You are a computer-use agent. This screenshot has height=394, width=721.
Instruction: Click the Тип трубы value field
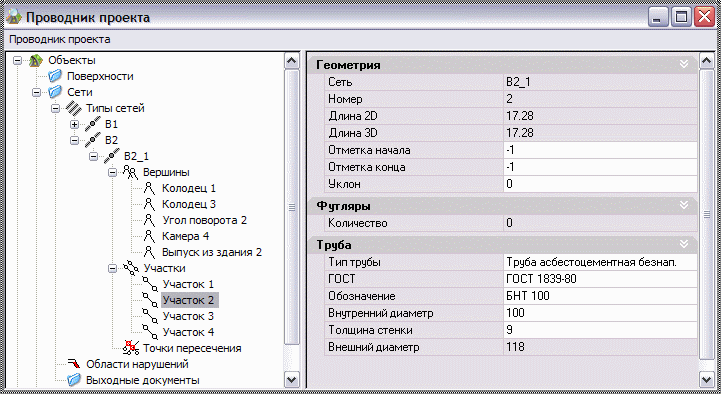click(600, 263)
